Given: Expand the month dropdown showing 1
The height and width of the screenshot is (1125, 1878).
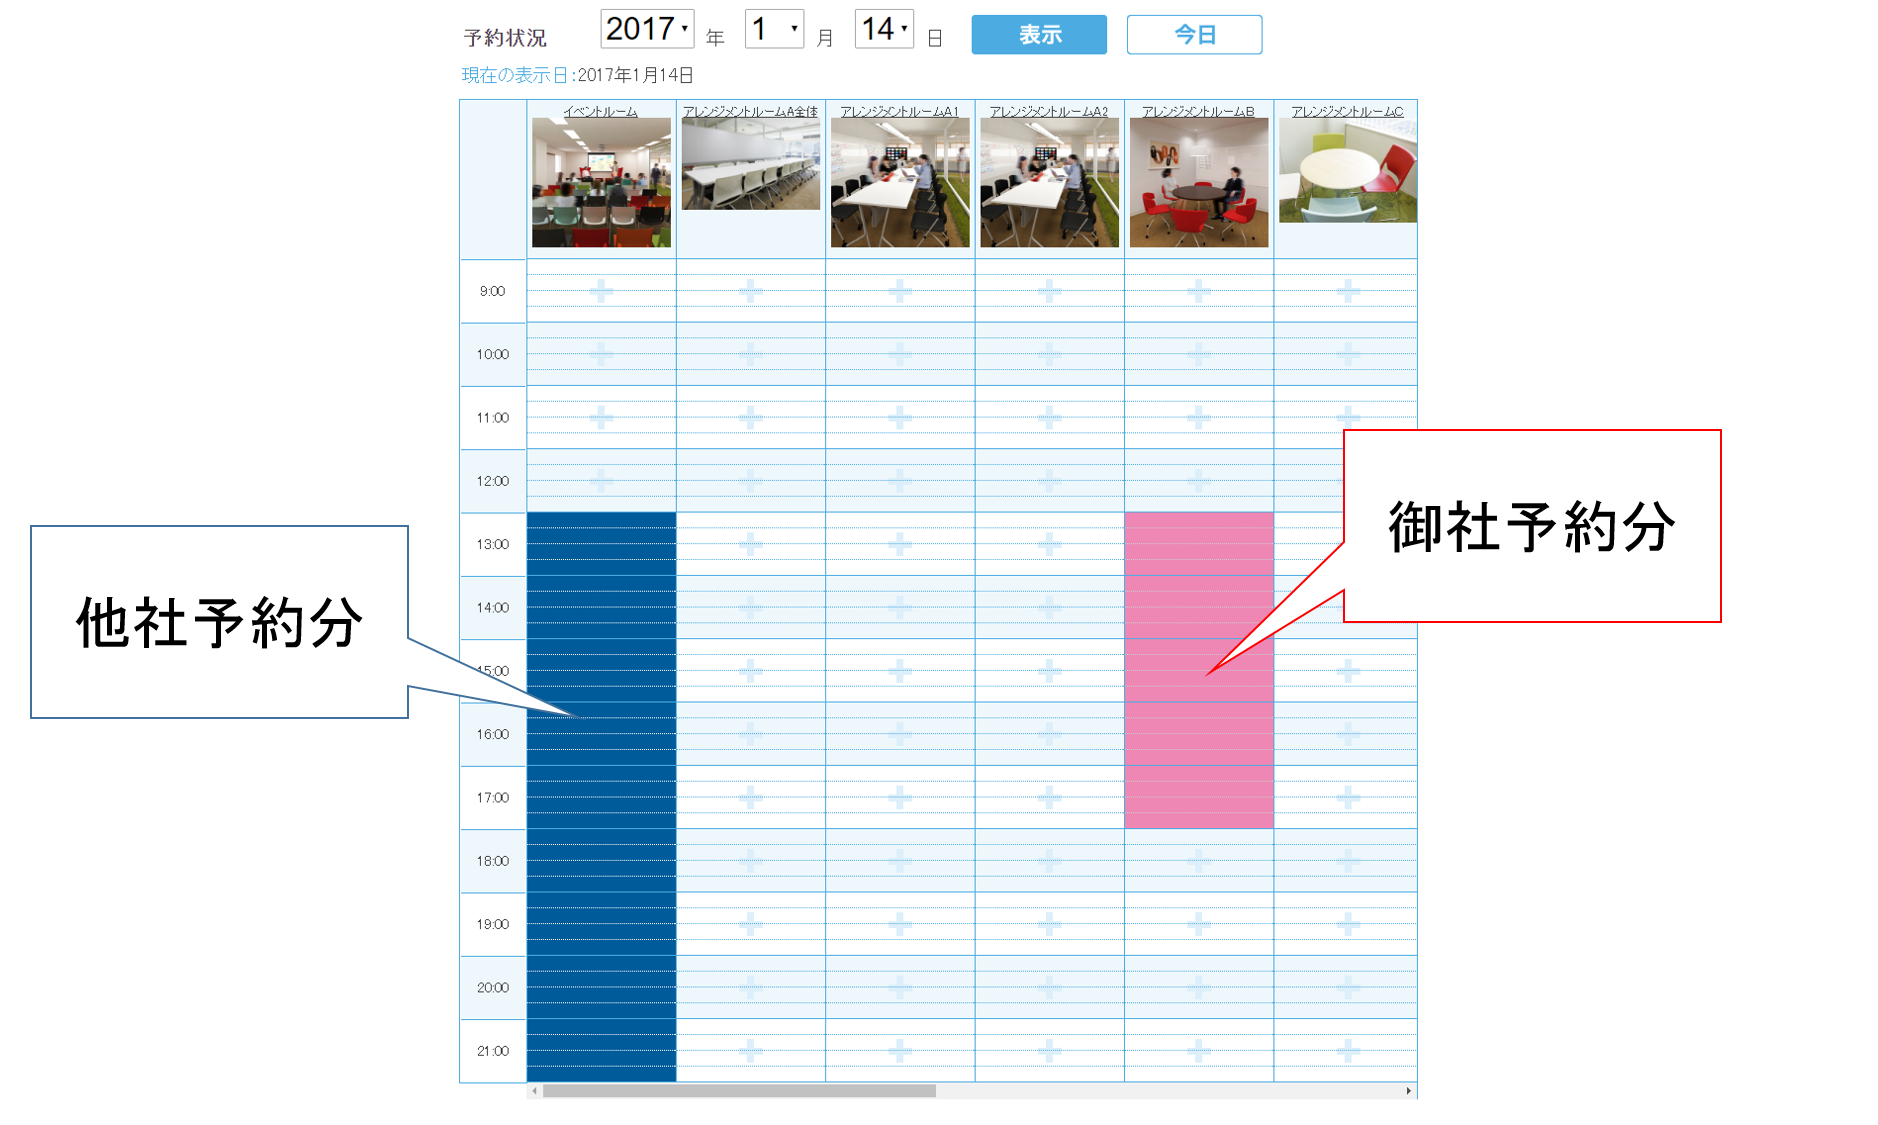Looking at the screenshot, I should 774,29.
